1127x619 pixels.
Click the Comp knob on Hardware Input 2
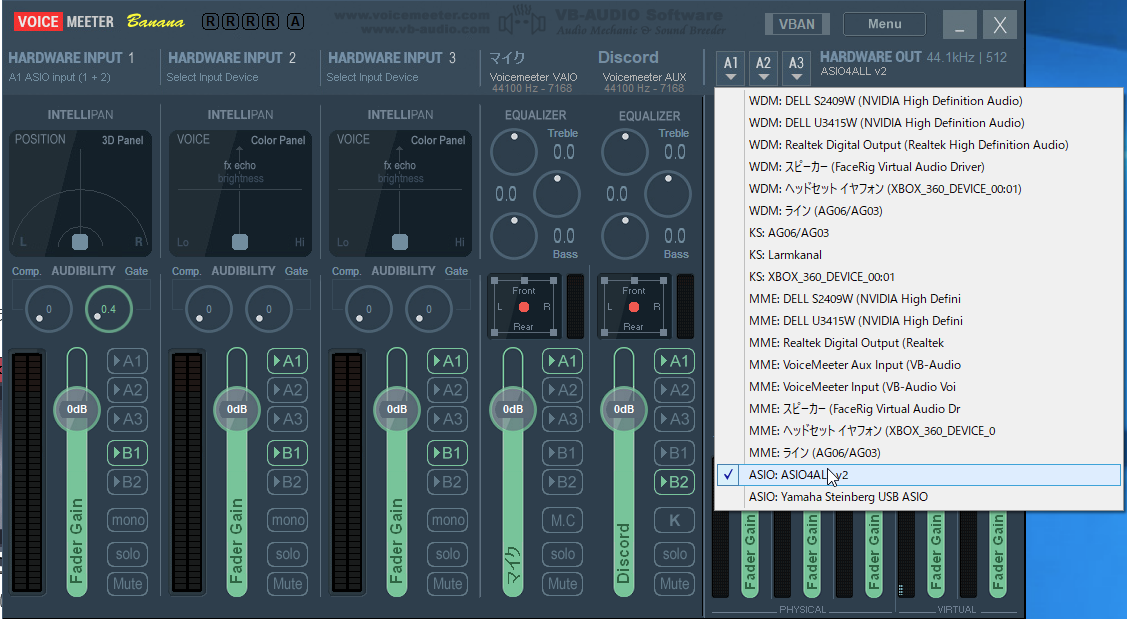click(x=208, y=309)
